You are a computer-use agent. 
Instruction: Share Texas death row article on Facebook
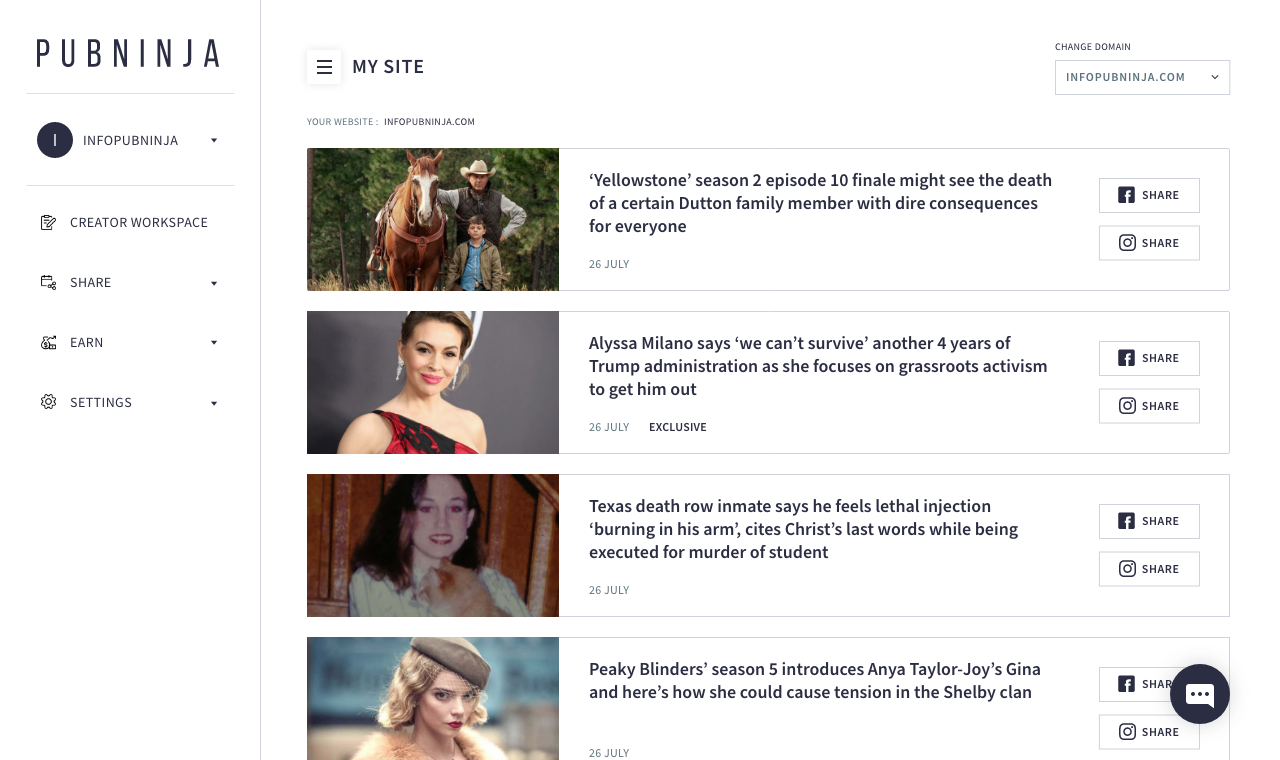click(1149, 521)
